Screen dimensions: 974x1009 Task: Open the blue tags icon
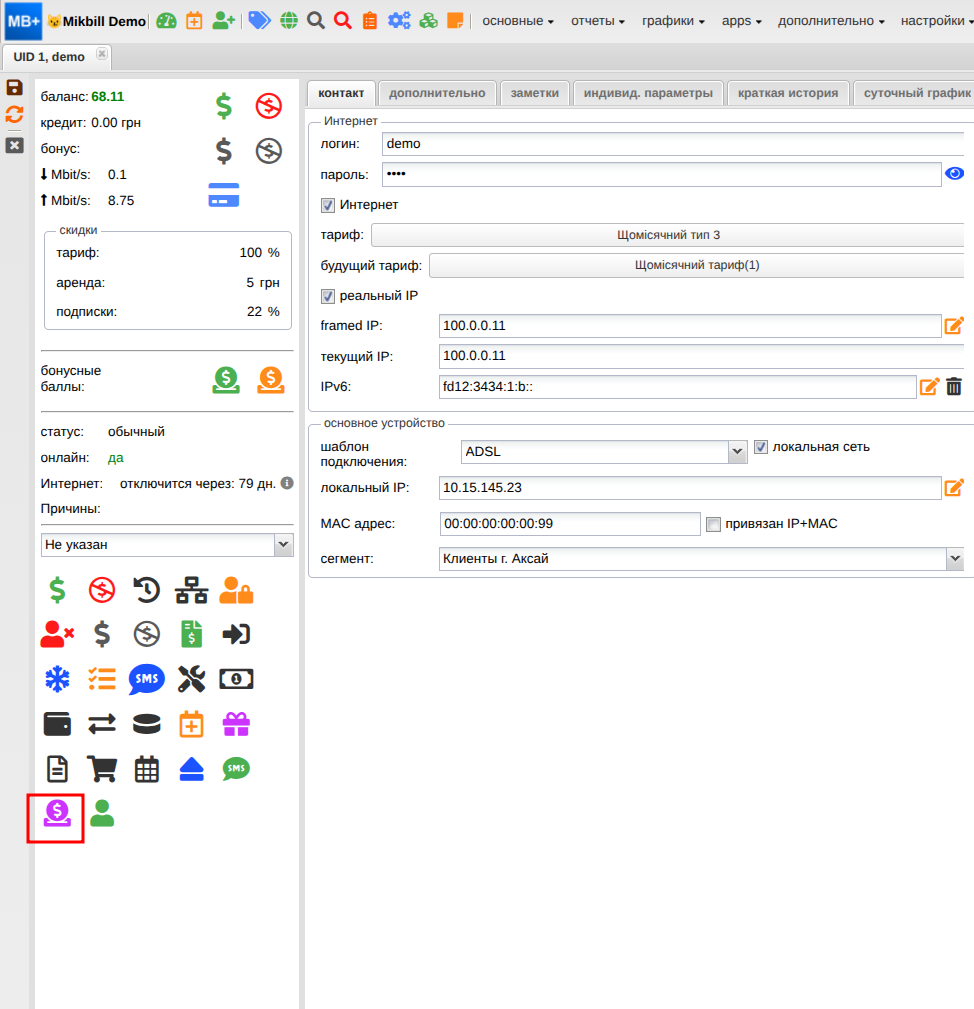click(x=259, y=21)
